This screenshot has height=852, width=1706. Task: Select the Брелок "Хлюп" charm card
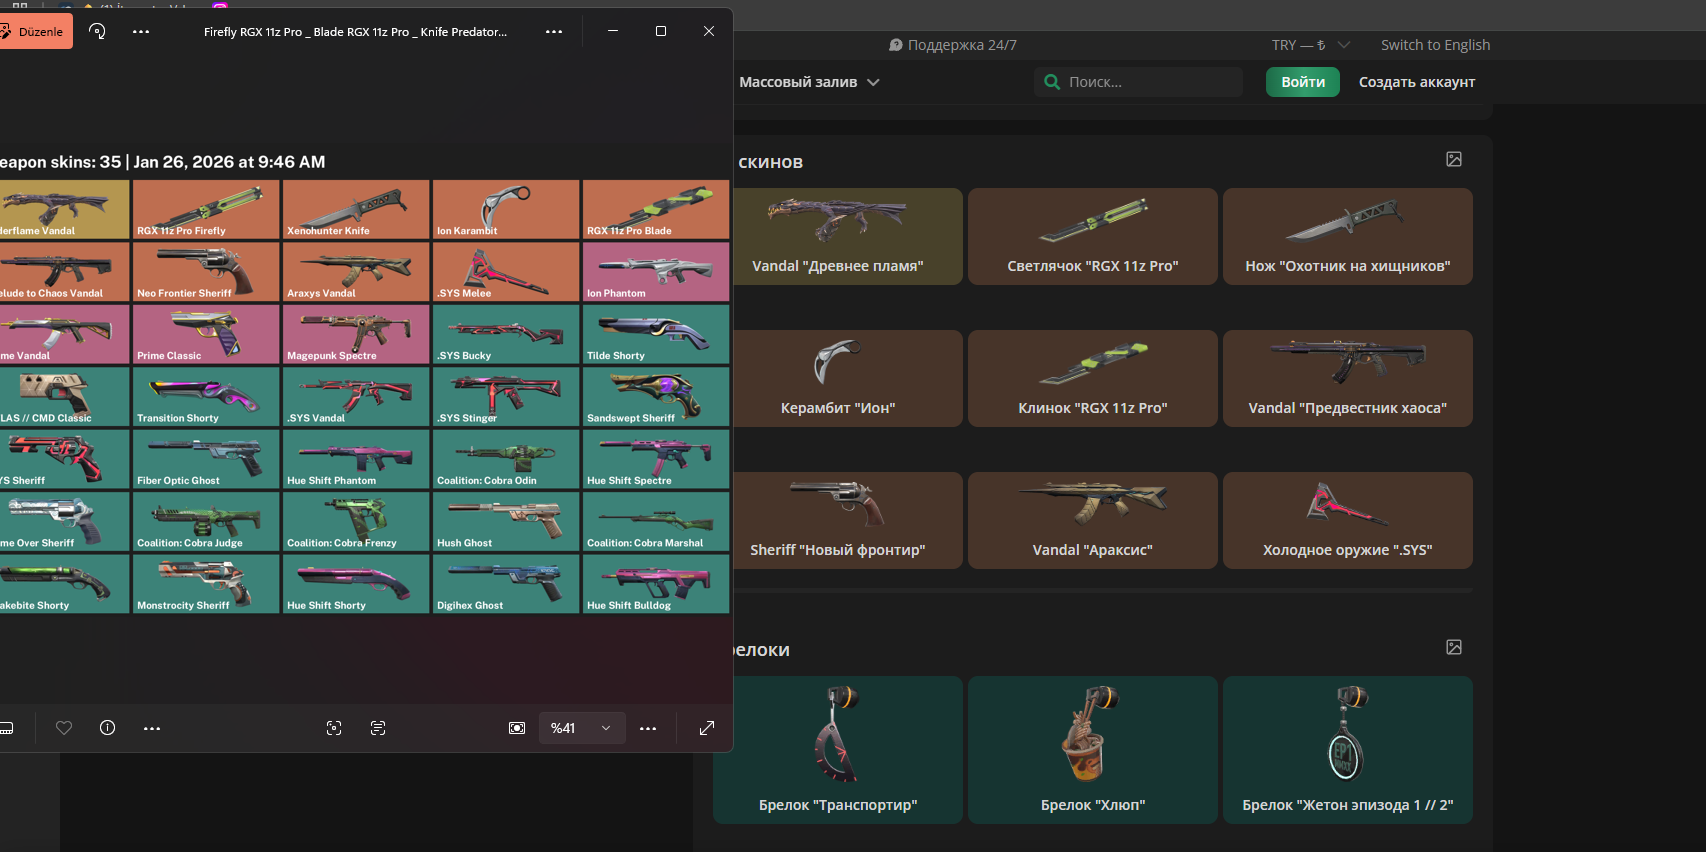click(x=1093, y=750)
